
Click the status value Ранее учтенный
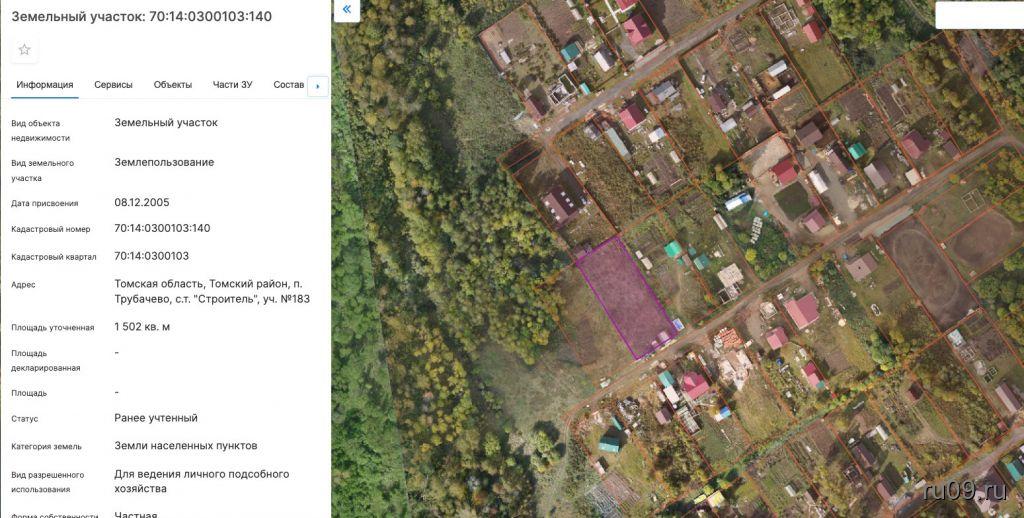click(x=156, y=418)
